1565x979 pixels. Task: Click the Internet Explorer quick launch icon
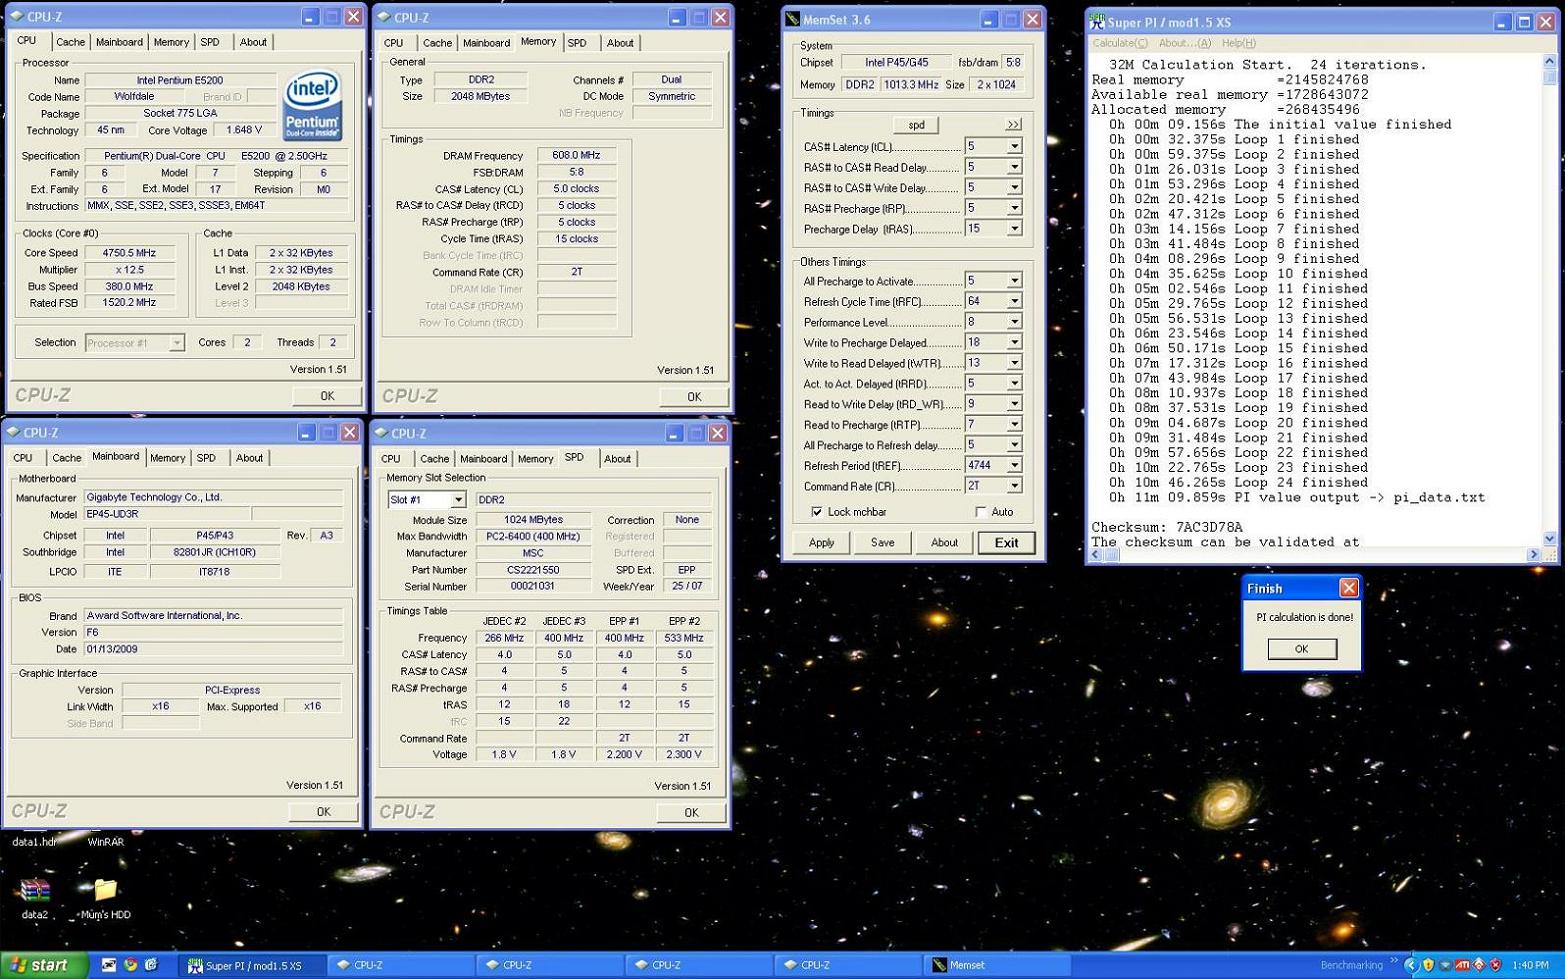152,965
